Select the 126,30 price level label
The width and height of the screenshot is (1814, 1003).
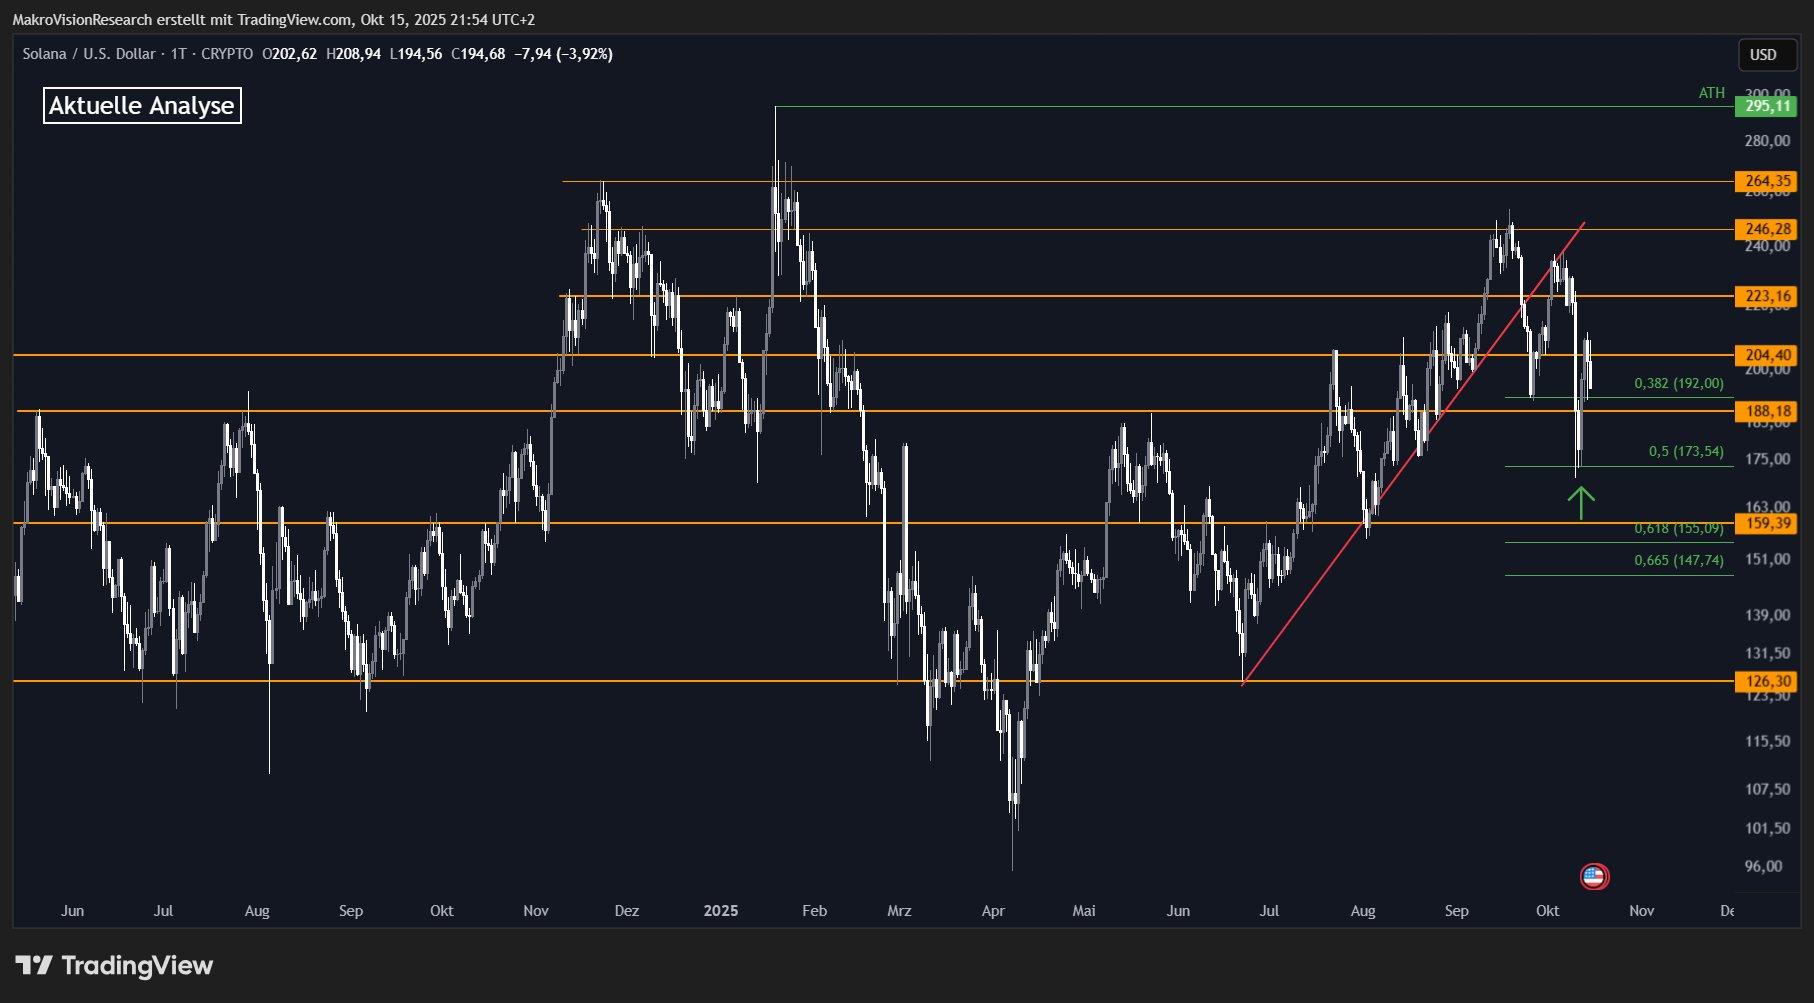[x=1766, y=681]
